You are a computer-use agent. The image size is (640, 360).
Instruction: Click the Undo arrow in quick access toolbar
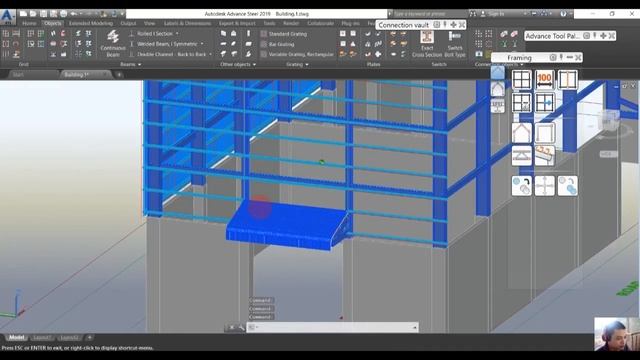[74, 14]
